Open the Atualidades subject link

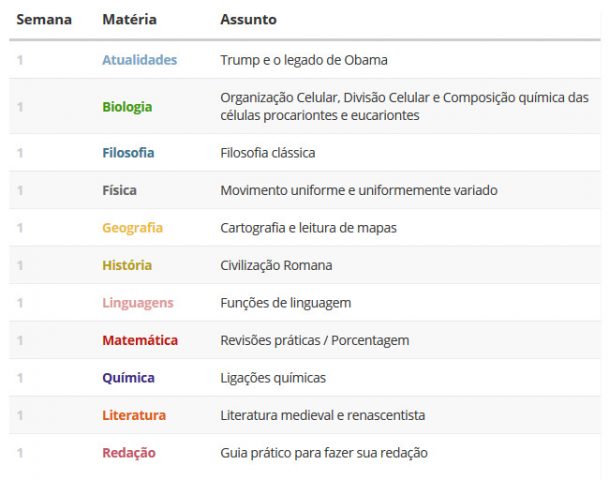[x=139, y=60]
